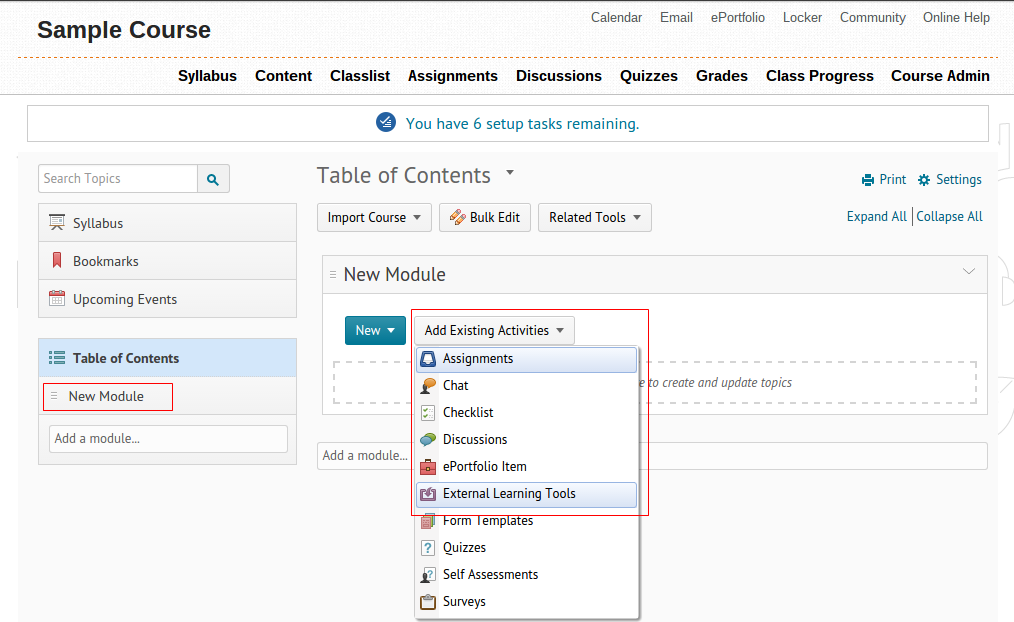The height and width of the screenshot is (622, 1014).
Task: Choose Discussions in the activities menu
Action: (526, 440)
